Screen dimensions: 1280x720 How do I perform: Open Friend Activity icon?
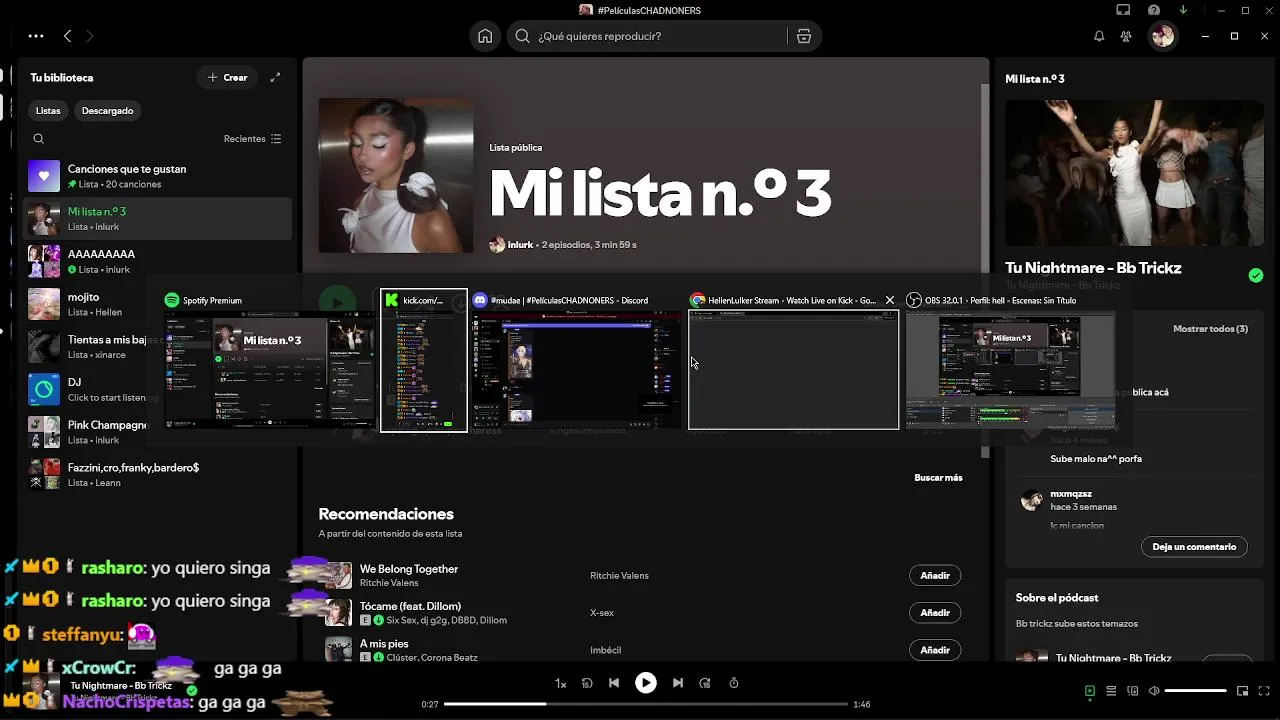[1126, 36]
